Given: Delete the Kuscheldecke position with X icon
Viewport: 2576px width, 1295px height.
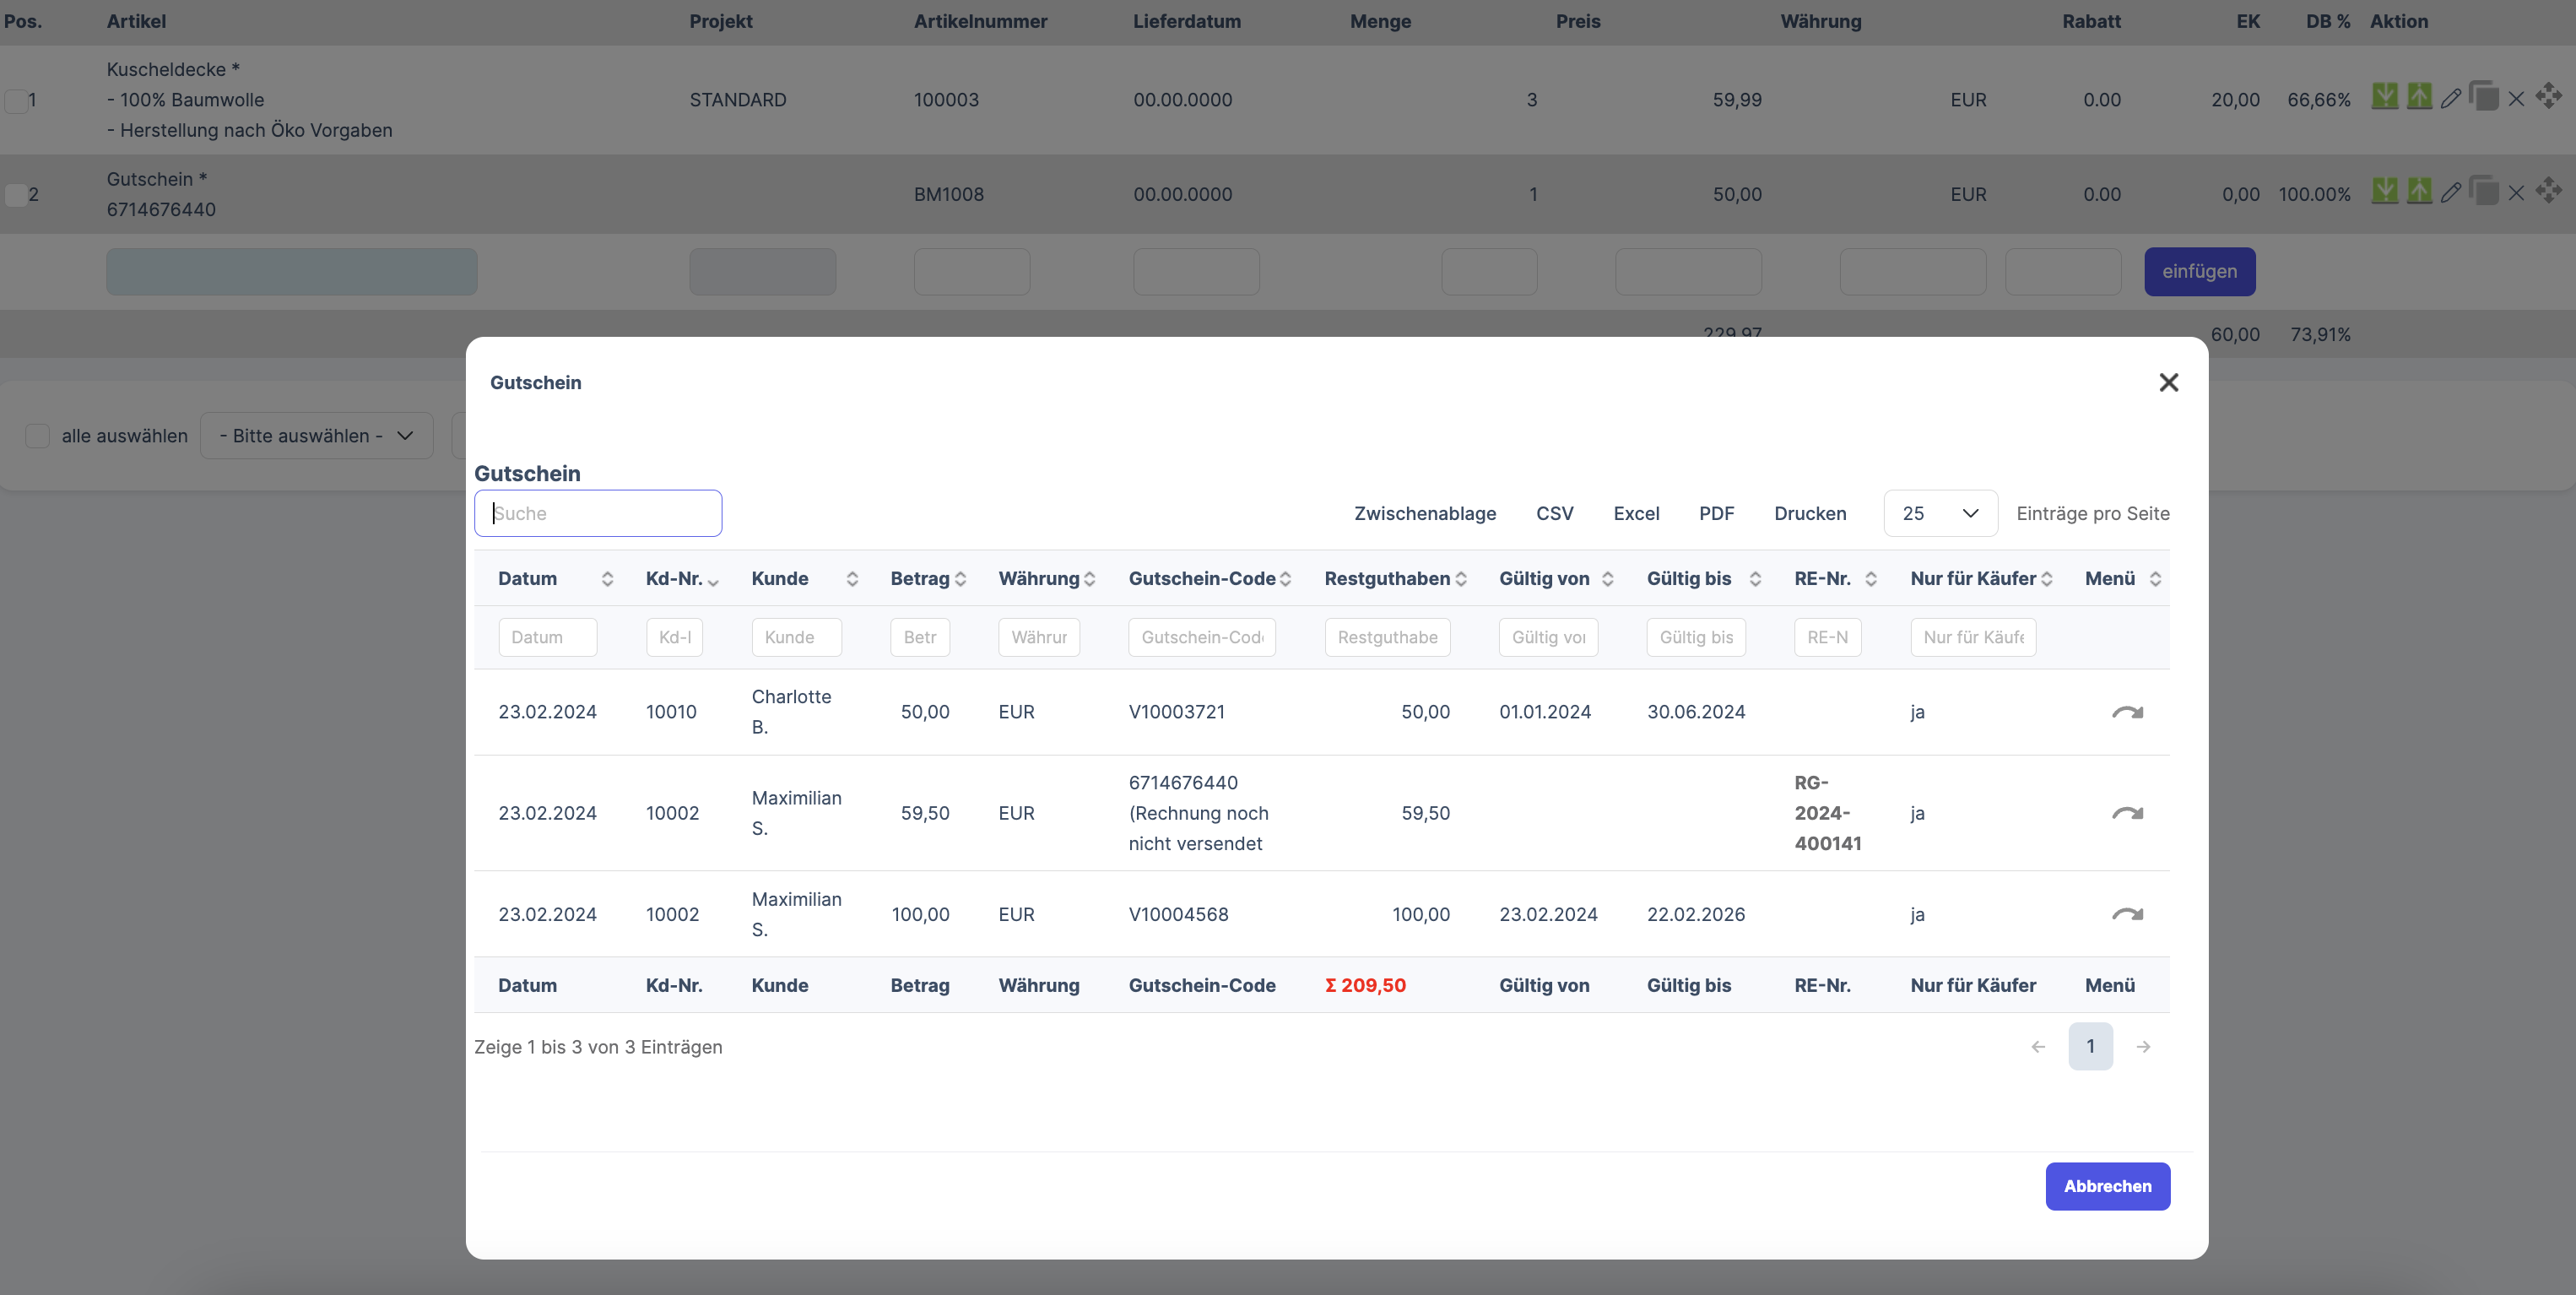Looking at the screenshot, I should [x=2516, y=98].
